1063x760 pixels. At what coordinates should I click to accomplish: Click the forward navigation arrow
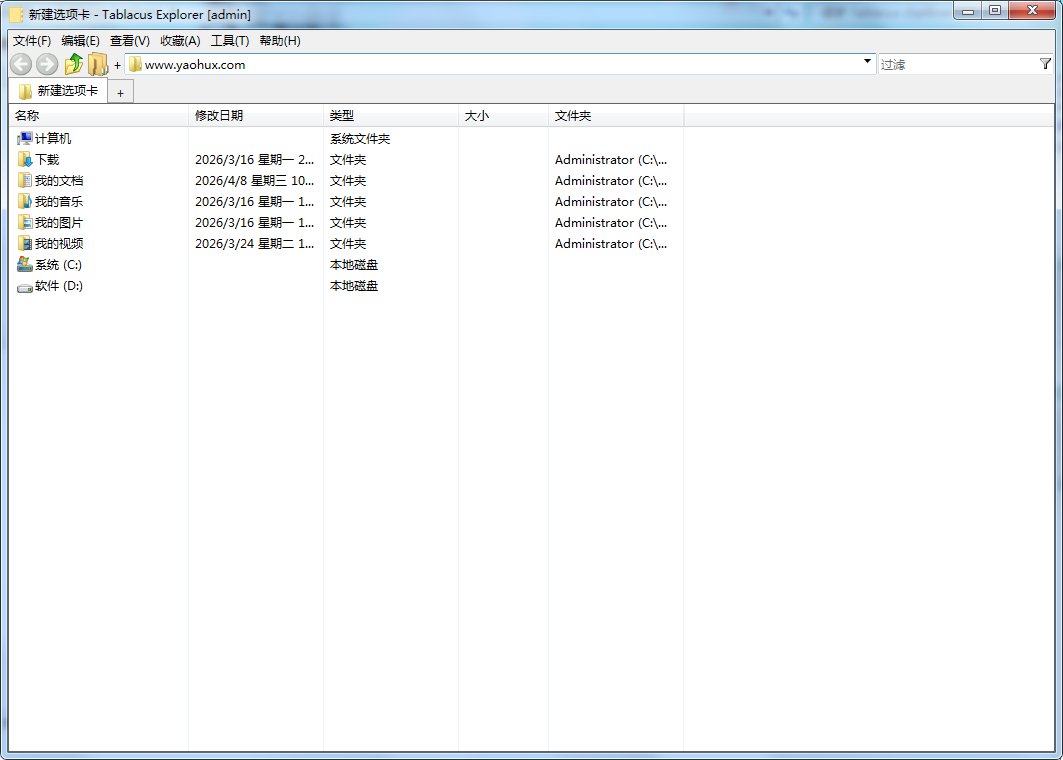tap(45, 64)
